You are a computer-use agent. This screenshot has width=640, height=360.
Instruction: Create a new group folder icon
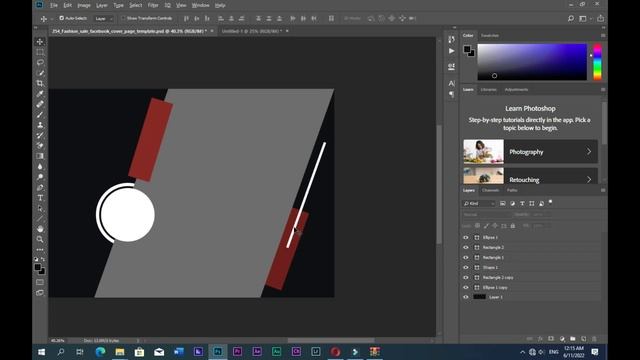(x=573, y=339)
